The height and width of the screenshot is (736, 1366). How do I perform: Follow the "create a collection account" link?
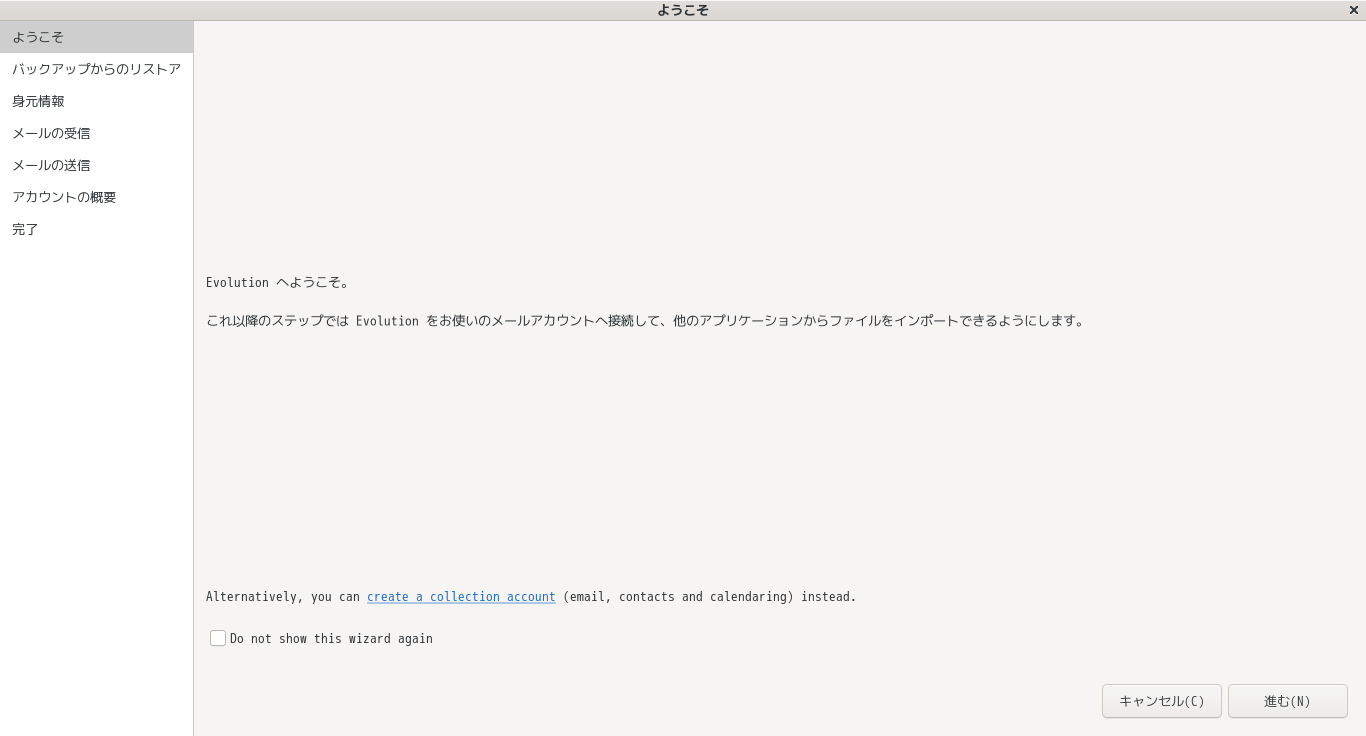[x=461, y=597]
